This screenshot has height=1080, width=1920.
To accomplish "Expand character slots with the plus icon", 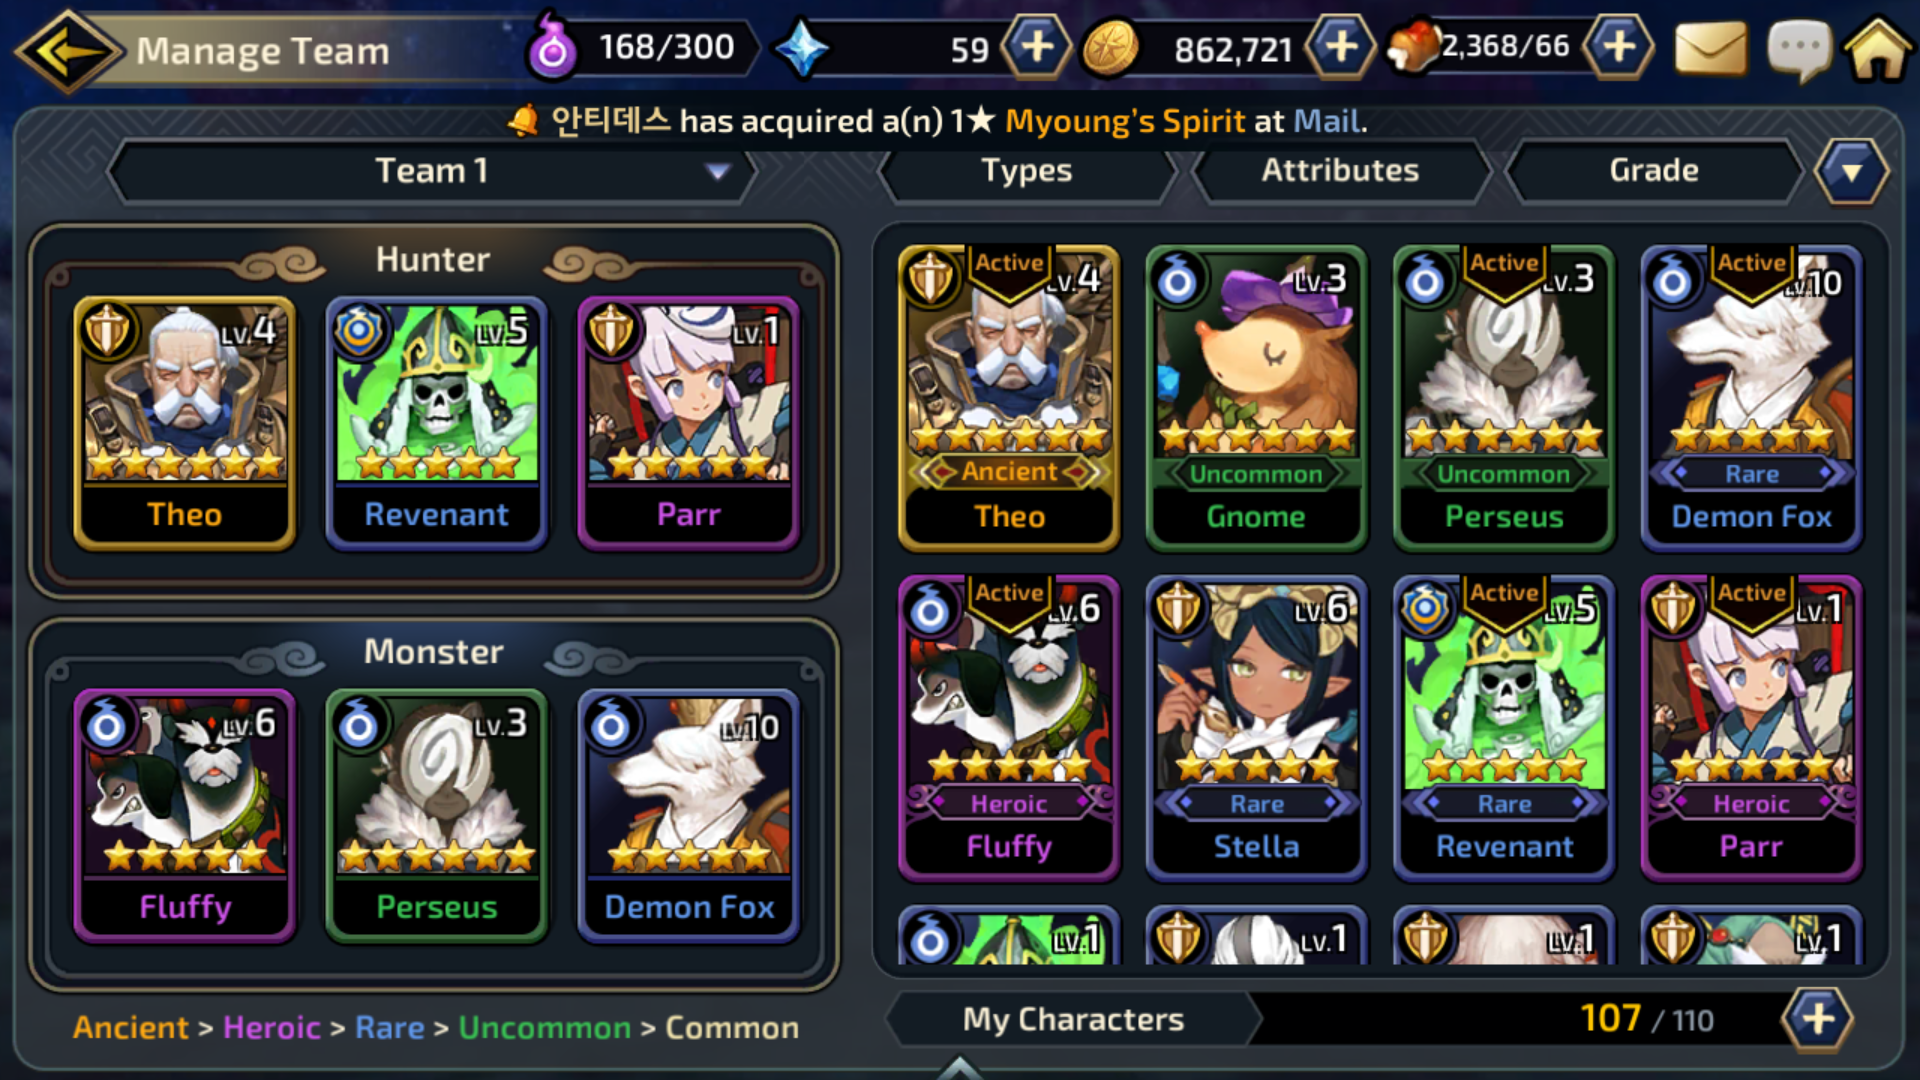I will click(1817, 1019).
